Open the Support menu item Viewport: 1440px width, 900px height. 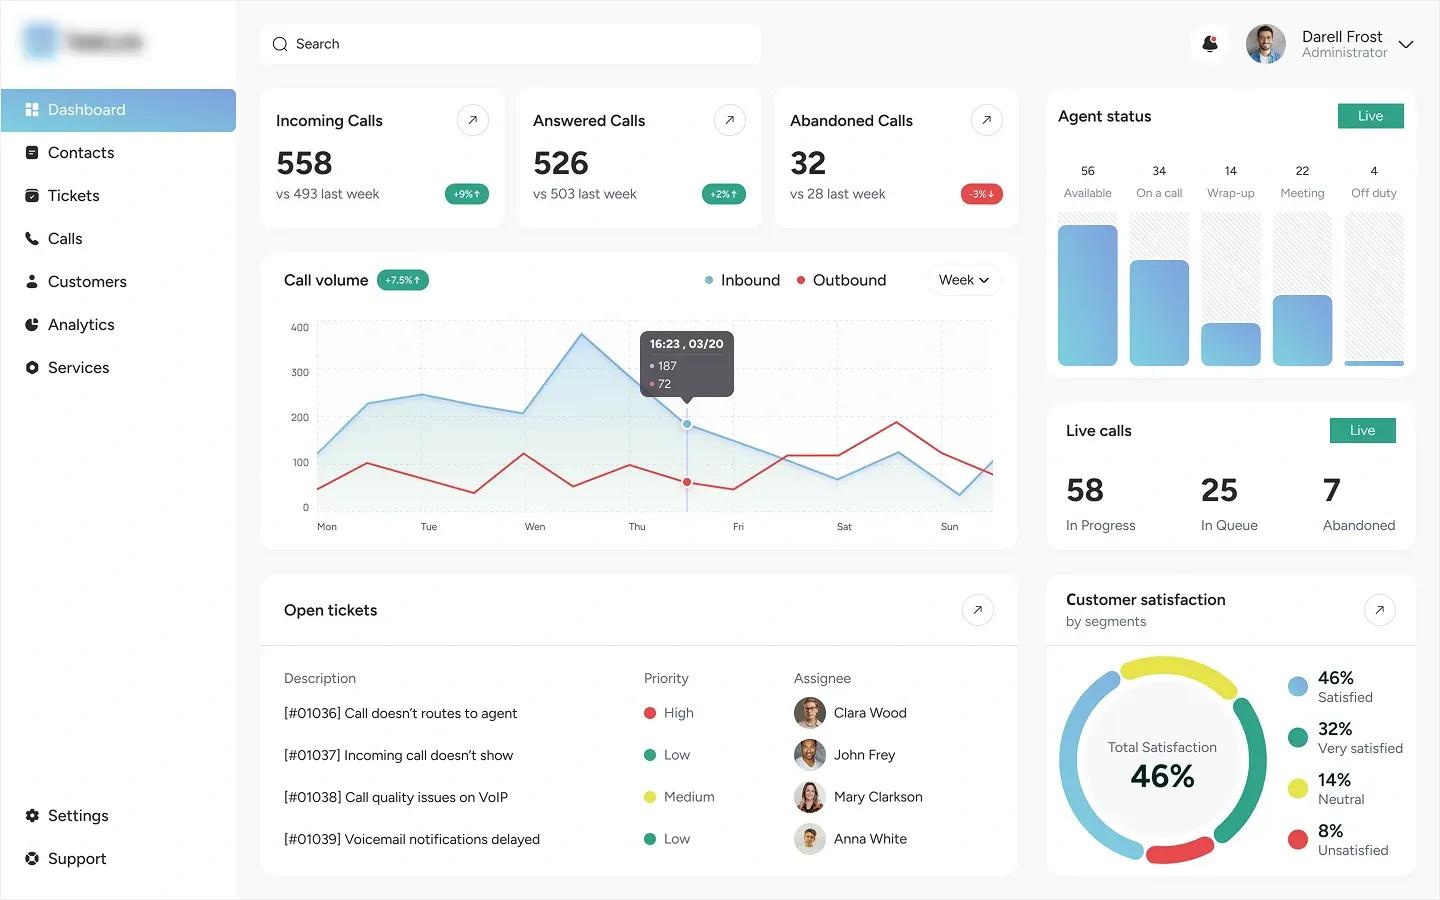75,858
